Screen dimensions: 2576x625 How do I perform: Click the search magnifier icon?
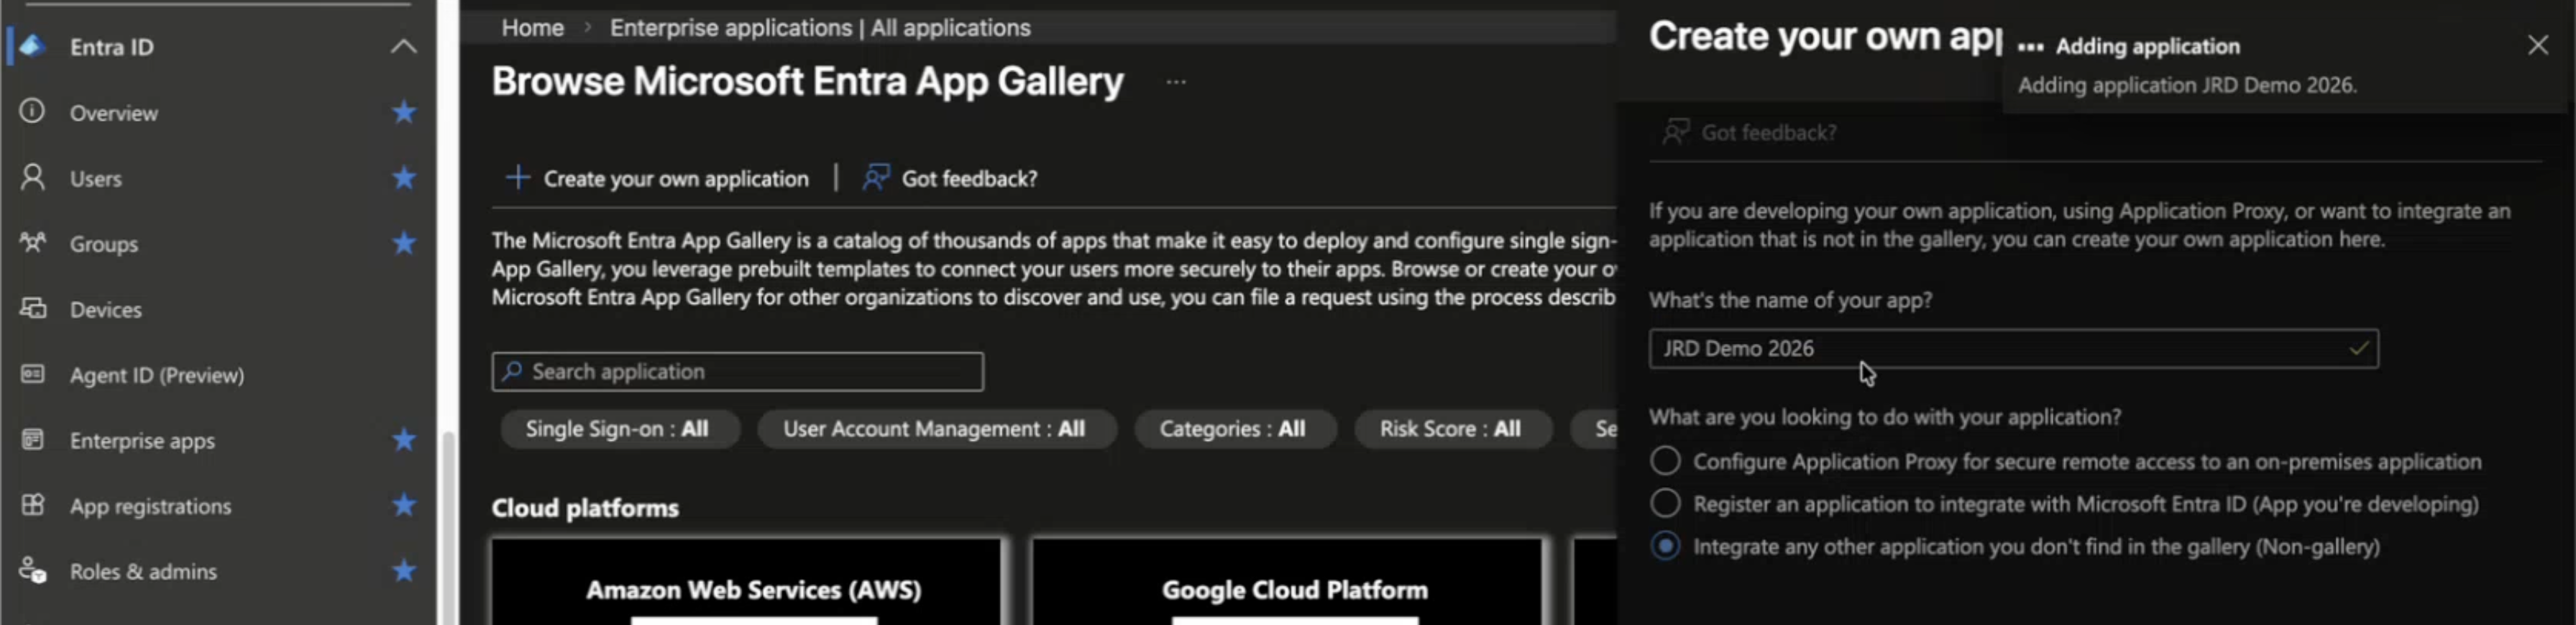pyautogui.click(x=512, y=371)
